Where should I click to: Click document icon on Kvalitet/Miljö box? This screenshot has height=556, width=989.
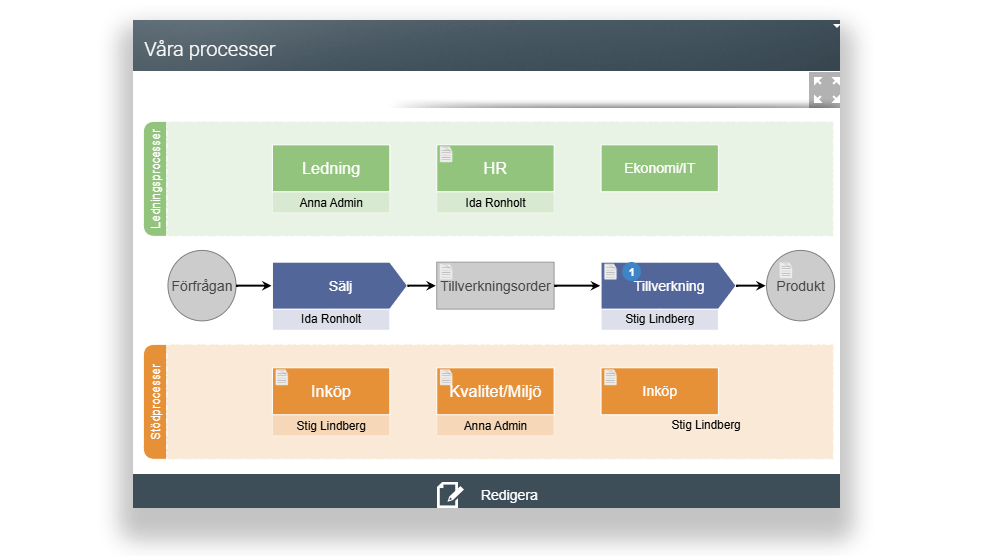click(x=446, y=377)
